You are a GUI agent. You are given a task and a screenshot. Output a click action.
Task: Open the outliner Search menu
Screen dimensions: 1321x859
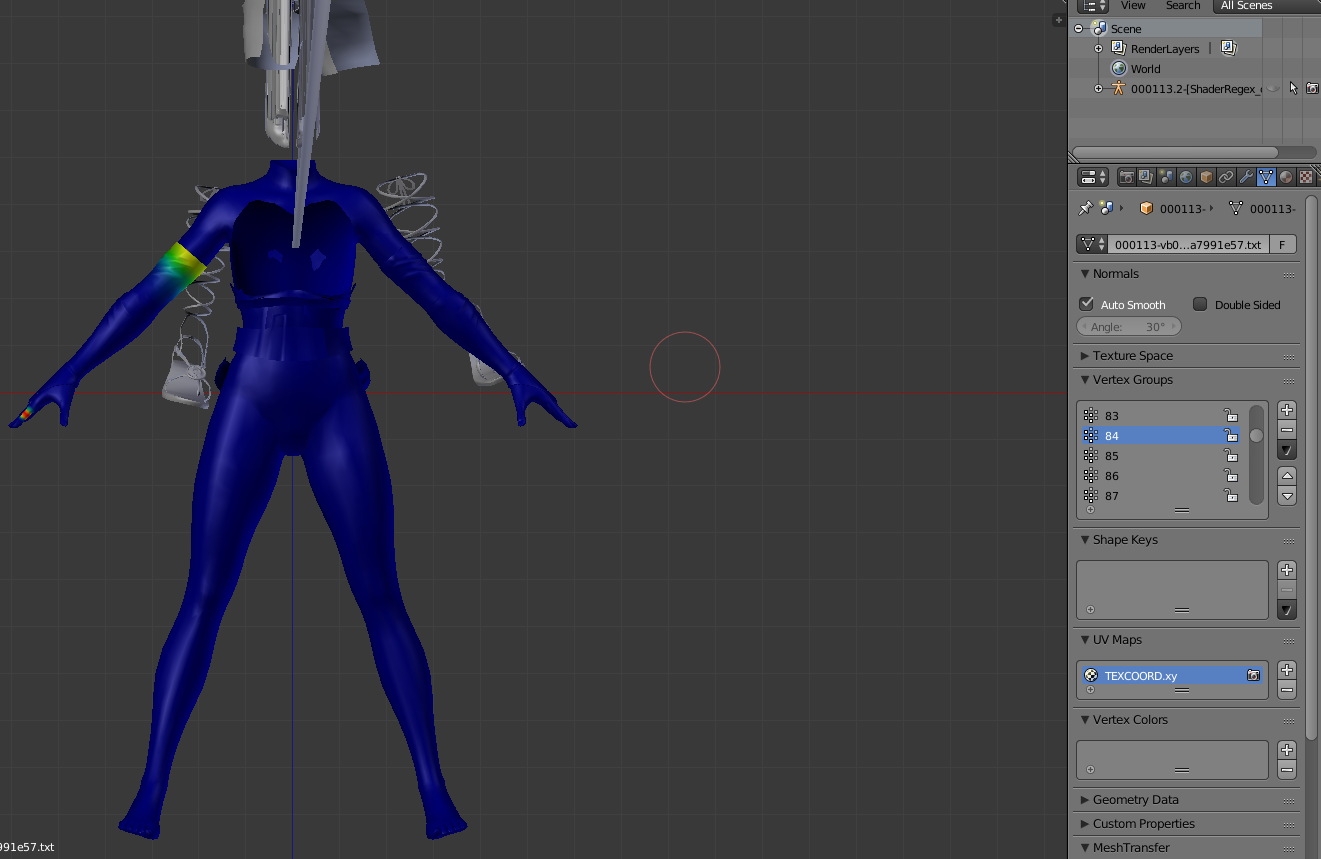[x=1183, y=6]
